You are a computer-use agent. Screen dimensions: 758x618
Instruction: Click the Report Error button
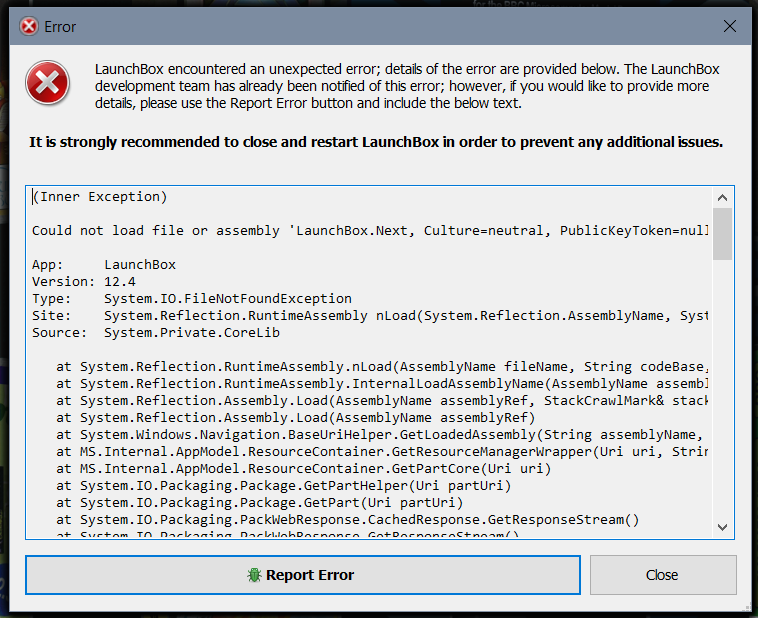[x=303, y=574]
